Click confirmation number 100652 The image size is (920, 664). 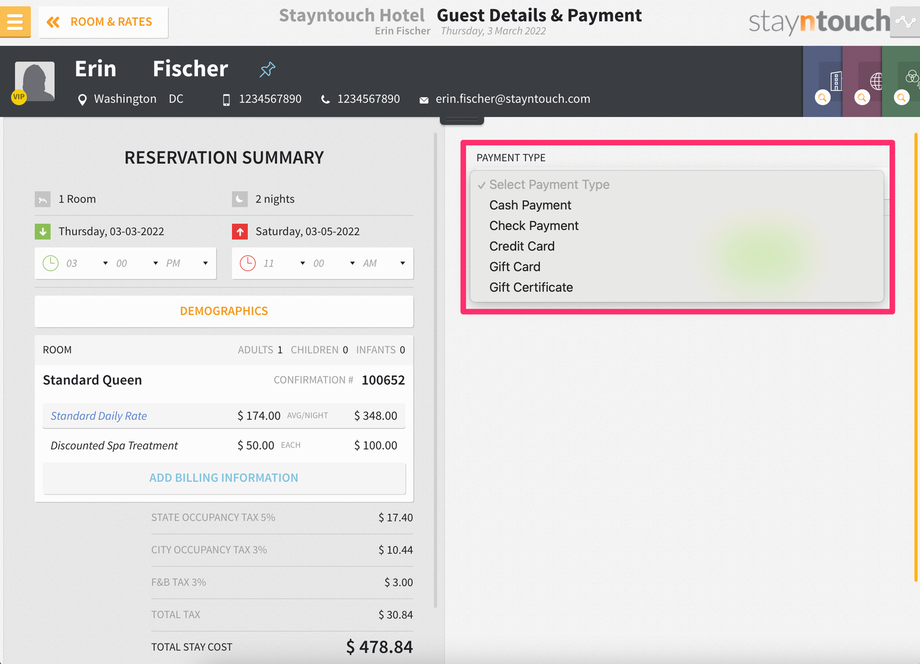(x=383, y=380)
